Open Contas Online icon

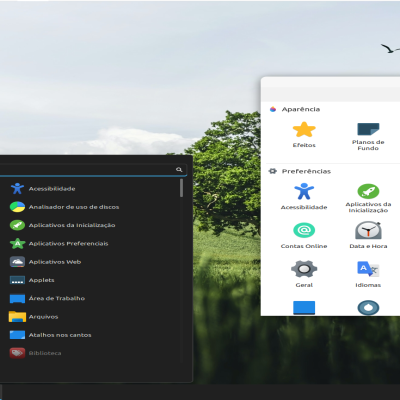[304, 230]
